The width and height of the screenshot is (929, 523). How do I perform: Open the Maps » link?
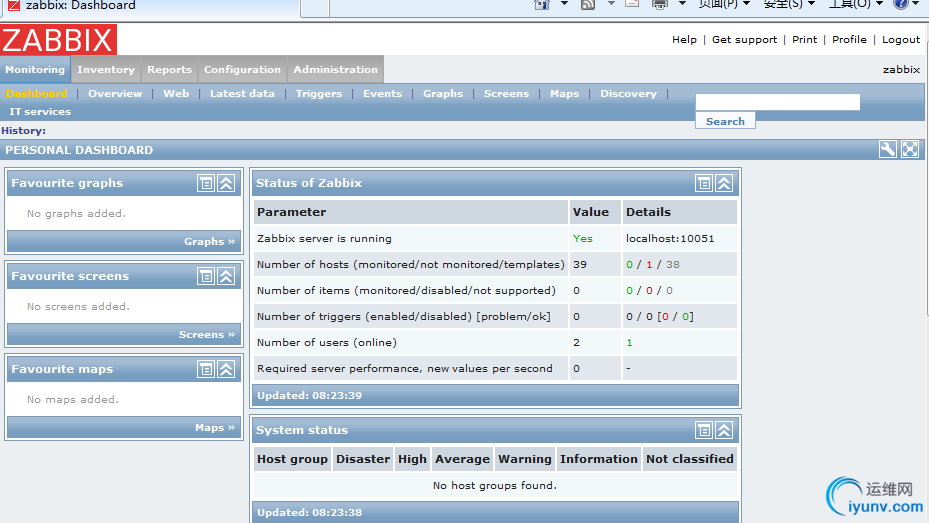tap(214, 427)
